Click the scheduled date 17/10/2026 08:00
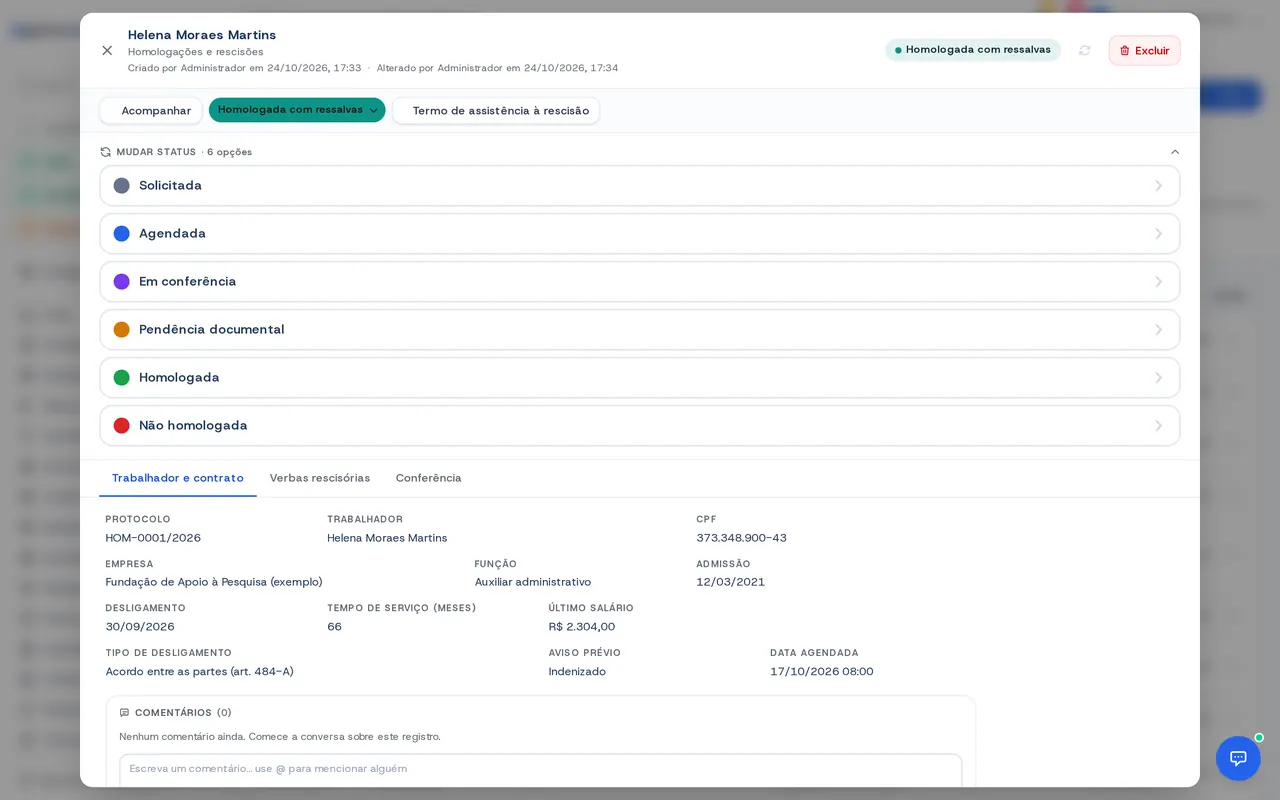1280x800 pixels. pyautogui.click(x=822, y=672)
